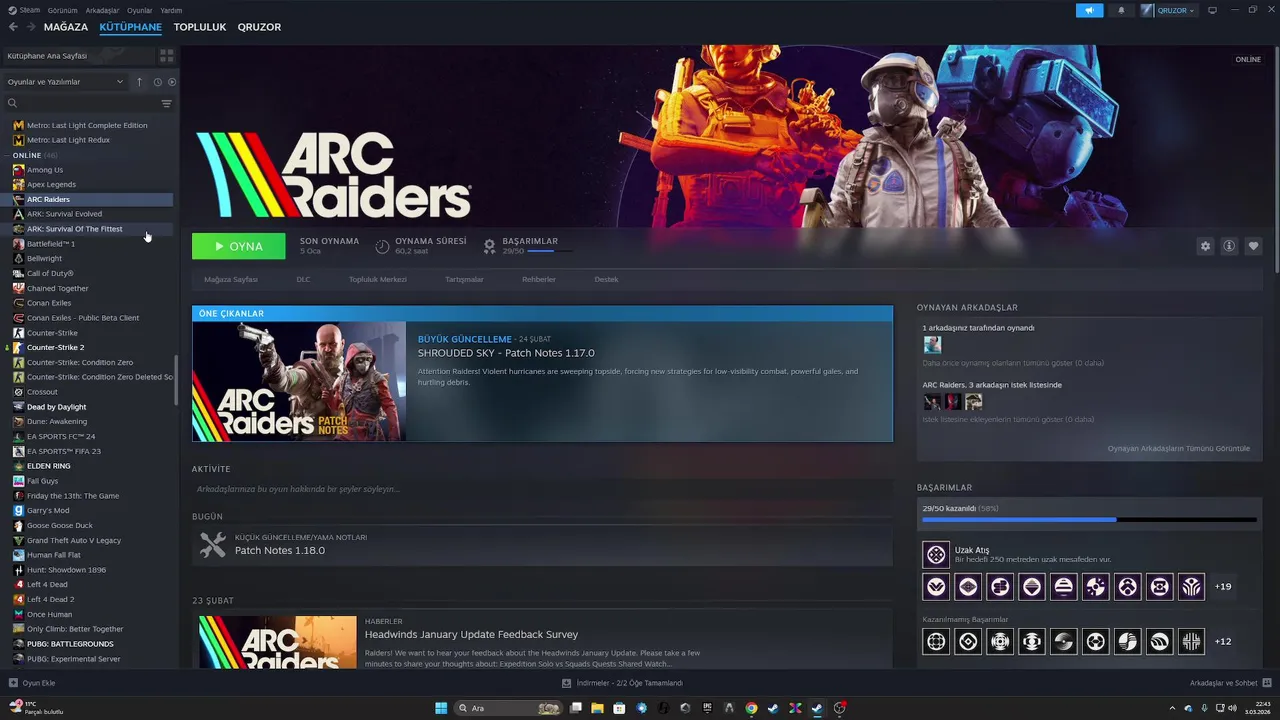Viewport: 1280px width, 720px height.
Task: Open the announcements megaphone button
Action: point(1089,10)
